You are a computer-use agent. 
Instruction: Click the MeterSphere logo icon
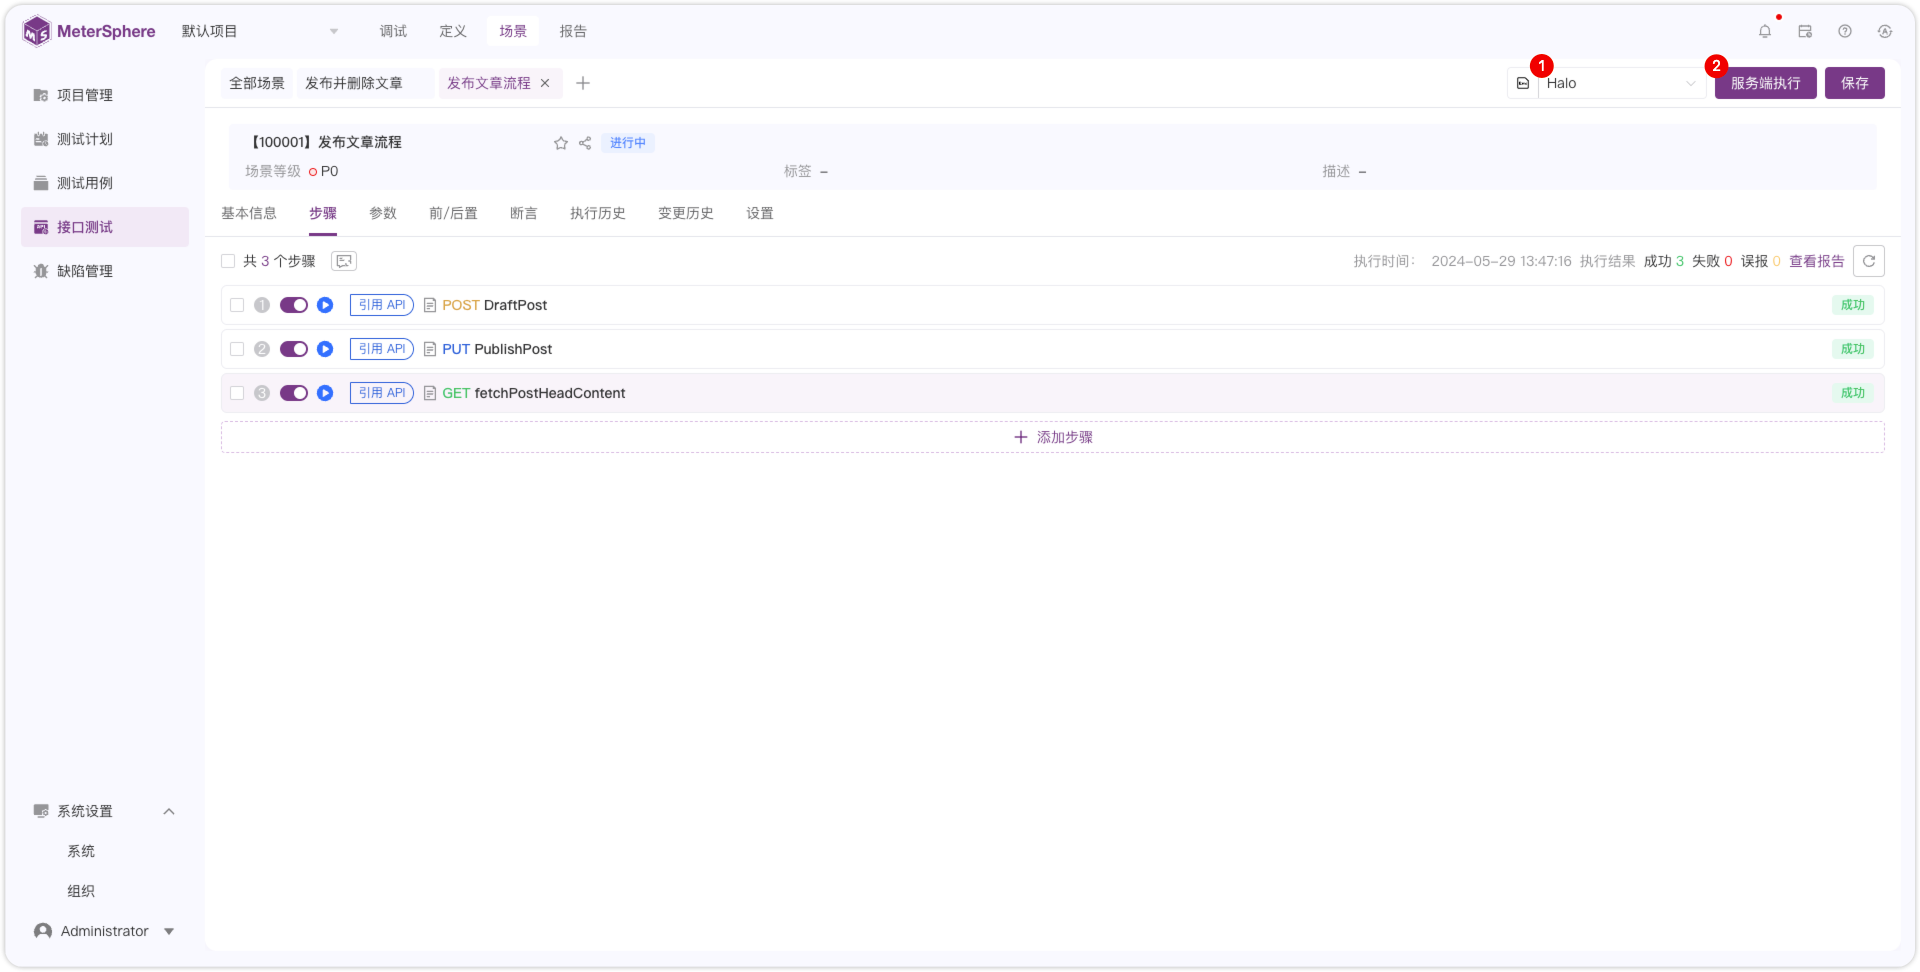36,31
